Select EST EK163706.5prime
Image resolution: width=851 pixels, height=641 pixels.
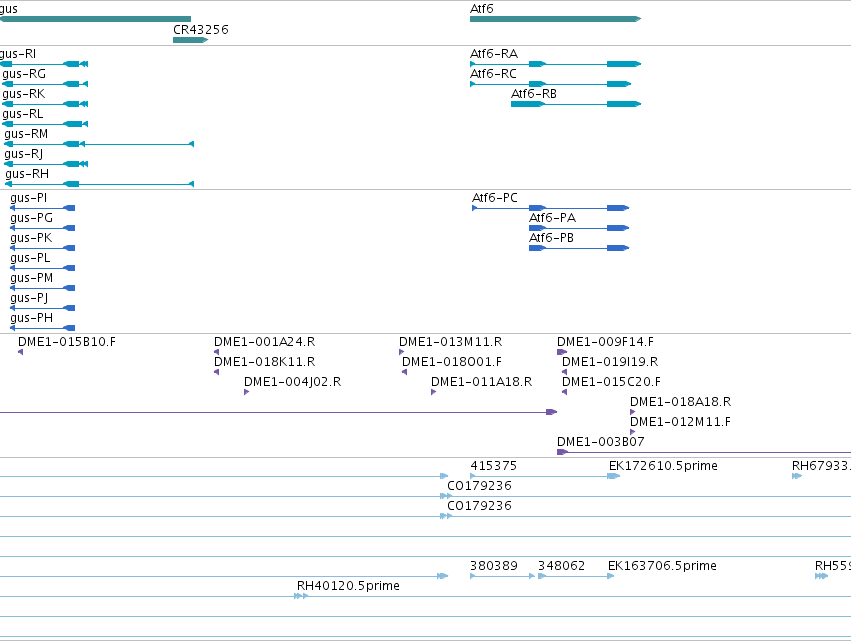(611, 576)
